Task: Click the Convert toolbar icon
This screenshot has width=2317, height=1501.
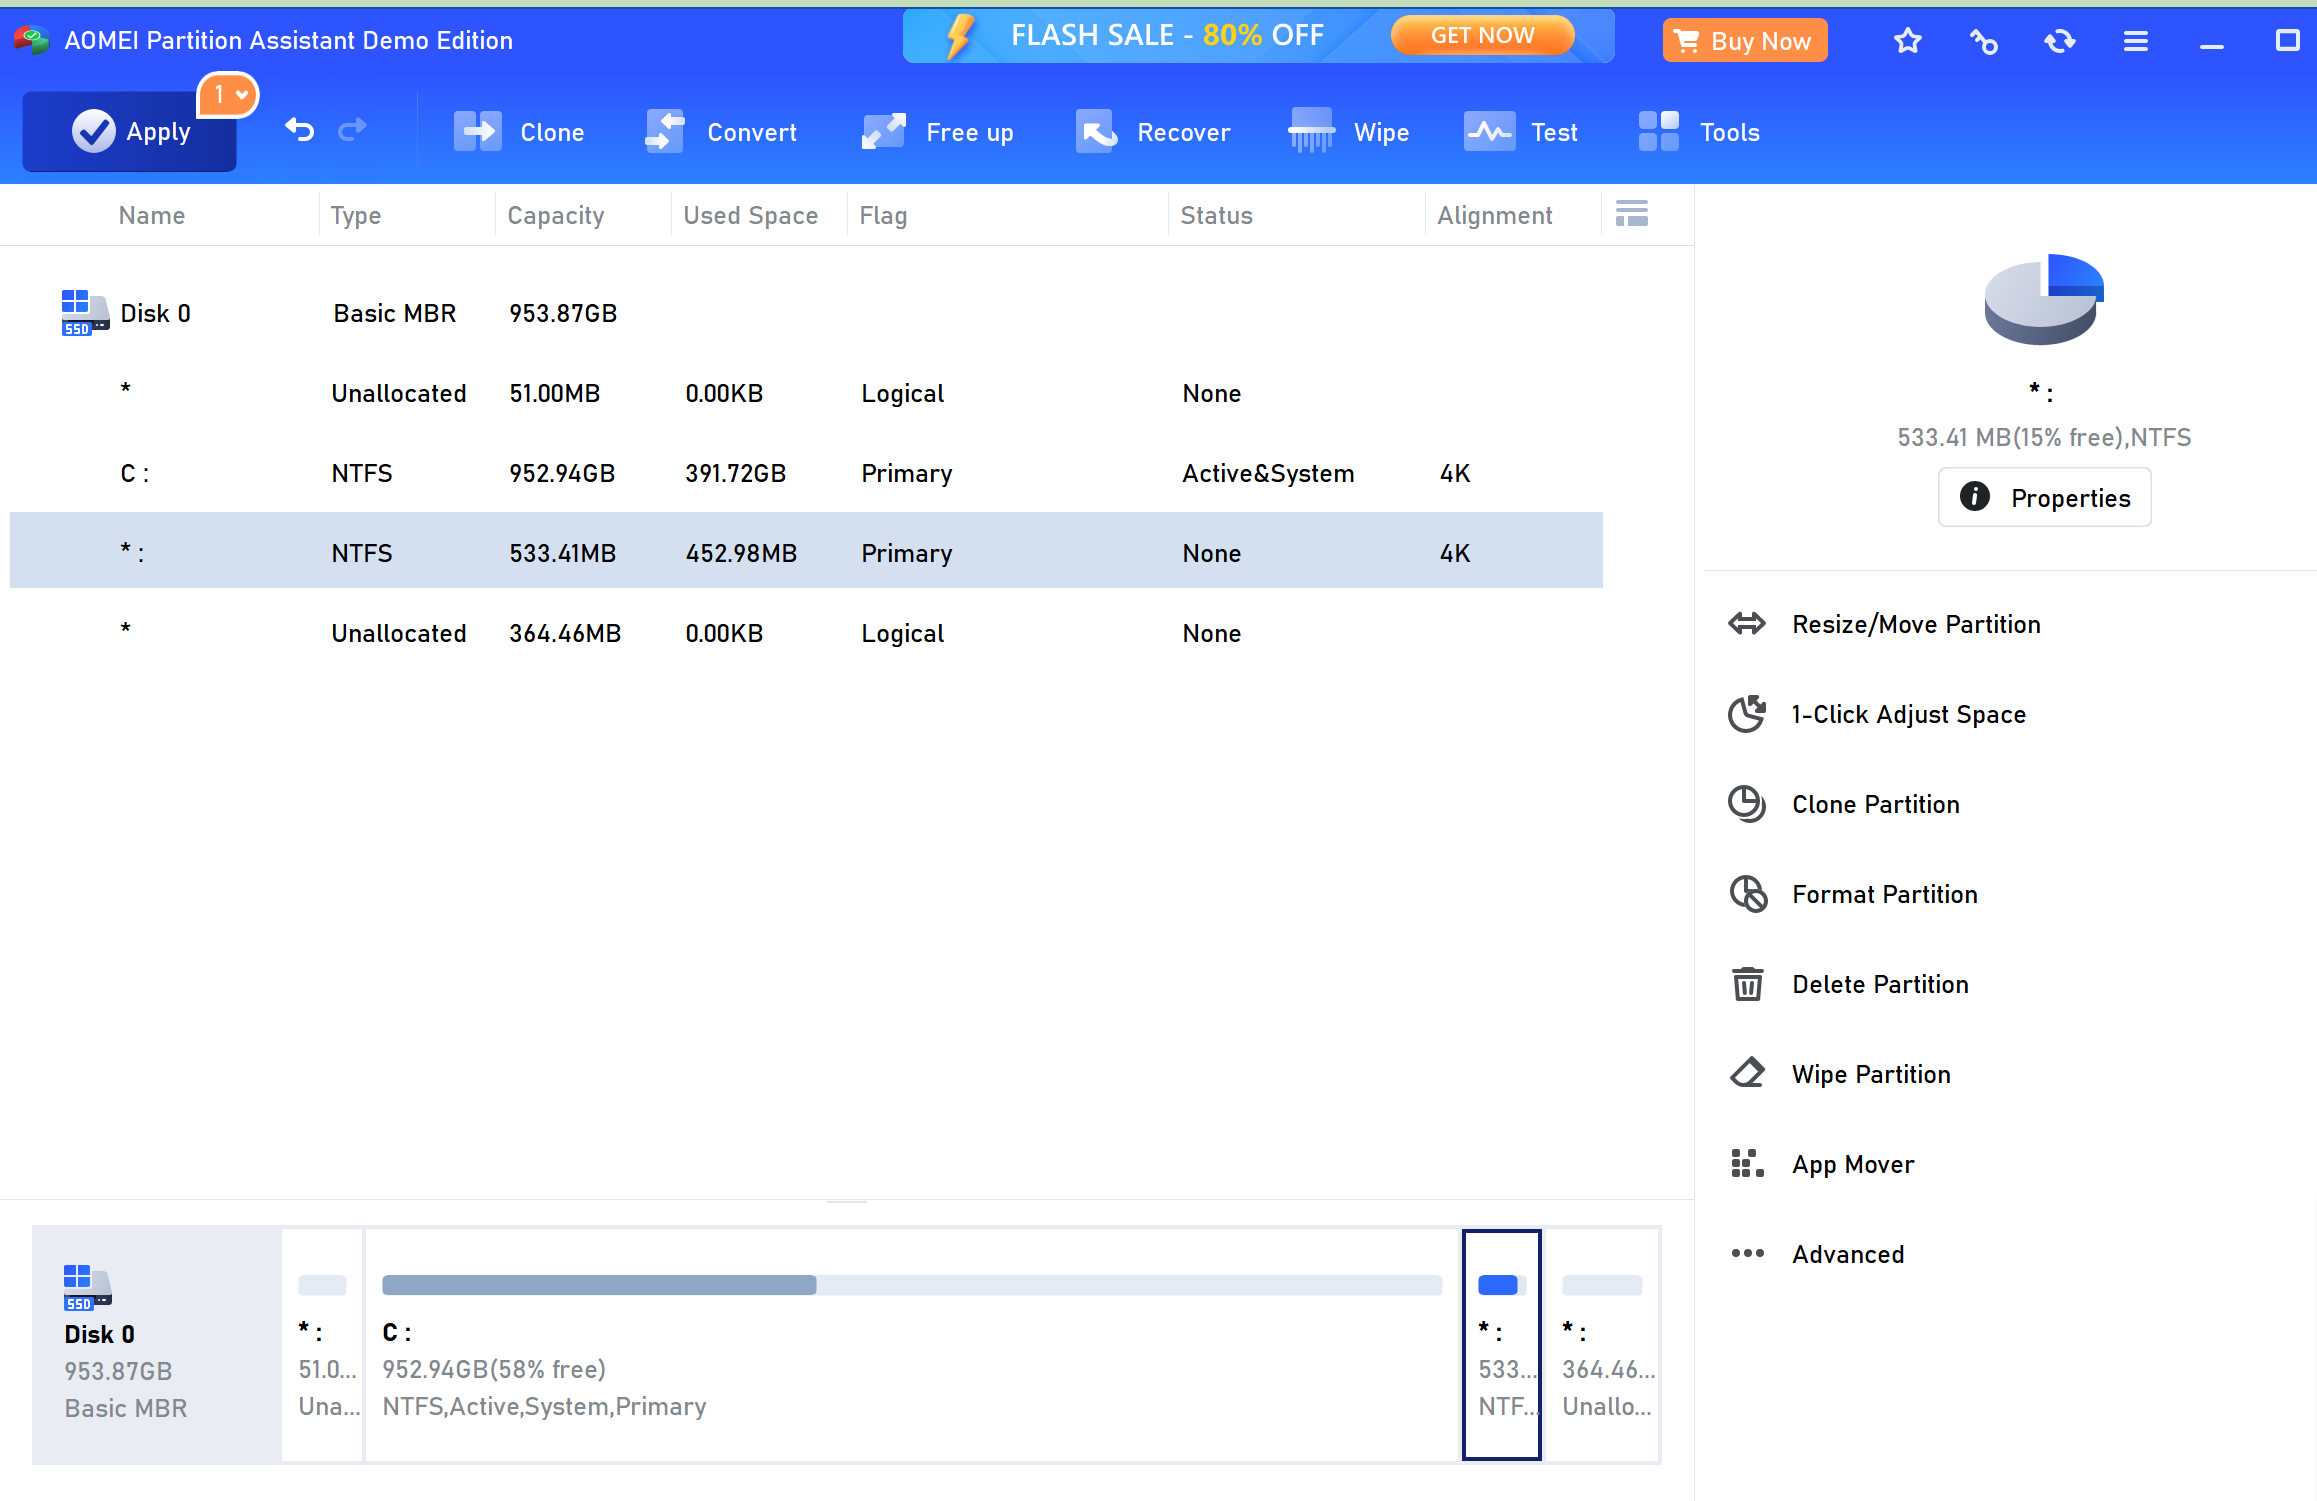Action: 665,131
